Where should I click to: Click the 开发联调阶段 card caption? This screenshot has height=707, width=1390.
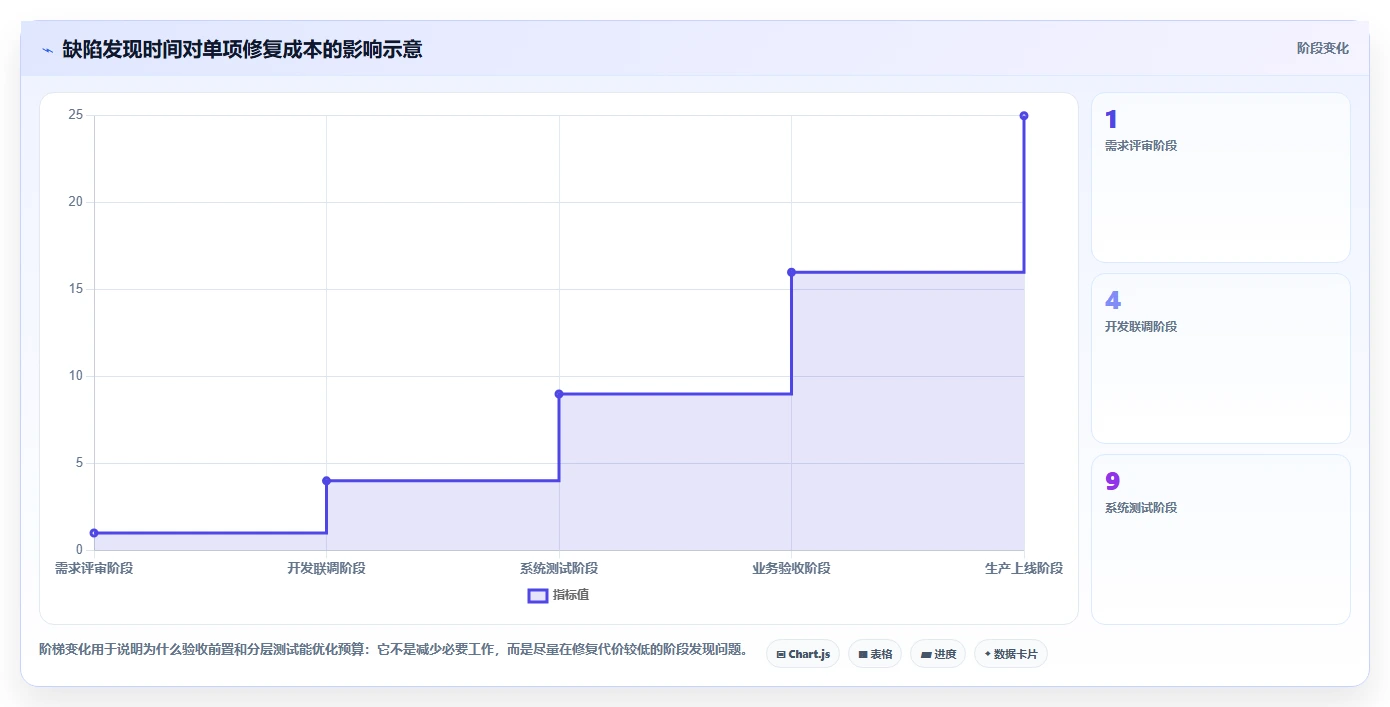pyautogui.click(x=1141, y=327)
